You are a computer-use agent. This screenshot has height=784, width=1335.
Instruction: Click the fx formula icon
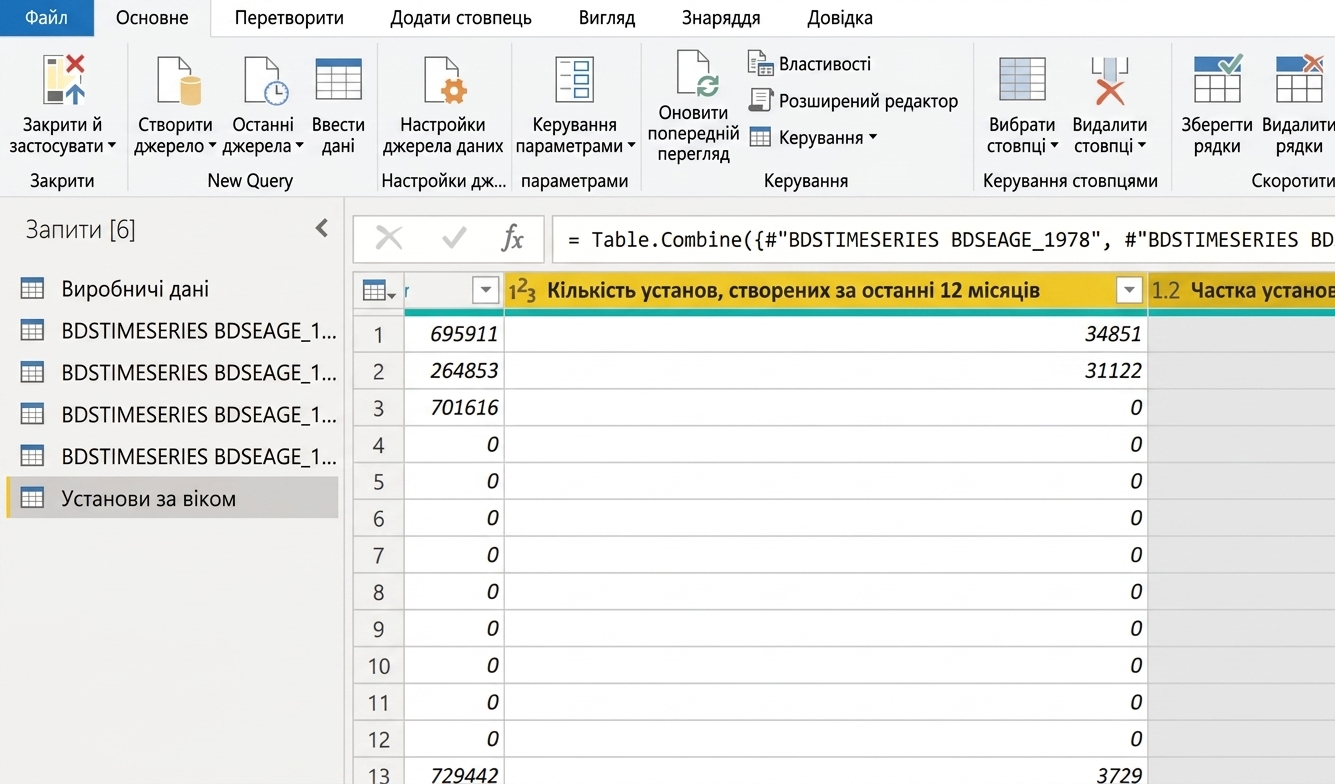point(512,238)
